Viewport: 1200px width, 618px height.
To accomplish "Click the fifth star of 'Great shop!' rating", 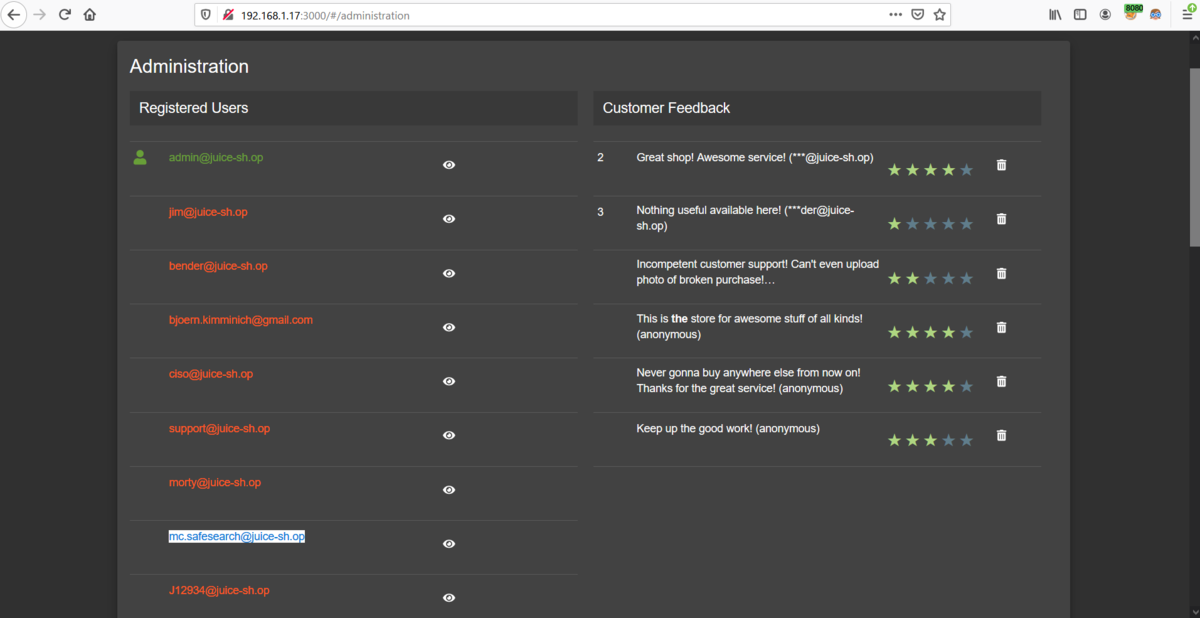I will [966, 170].
